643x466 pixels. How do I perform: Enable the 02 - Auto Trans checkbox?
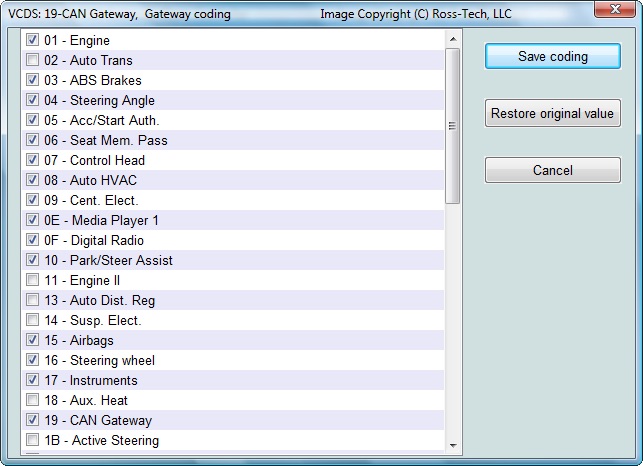[x=32, y=60]
